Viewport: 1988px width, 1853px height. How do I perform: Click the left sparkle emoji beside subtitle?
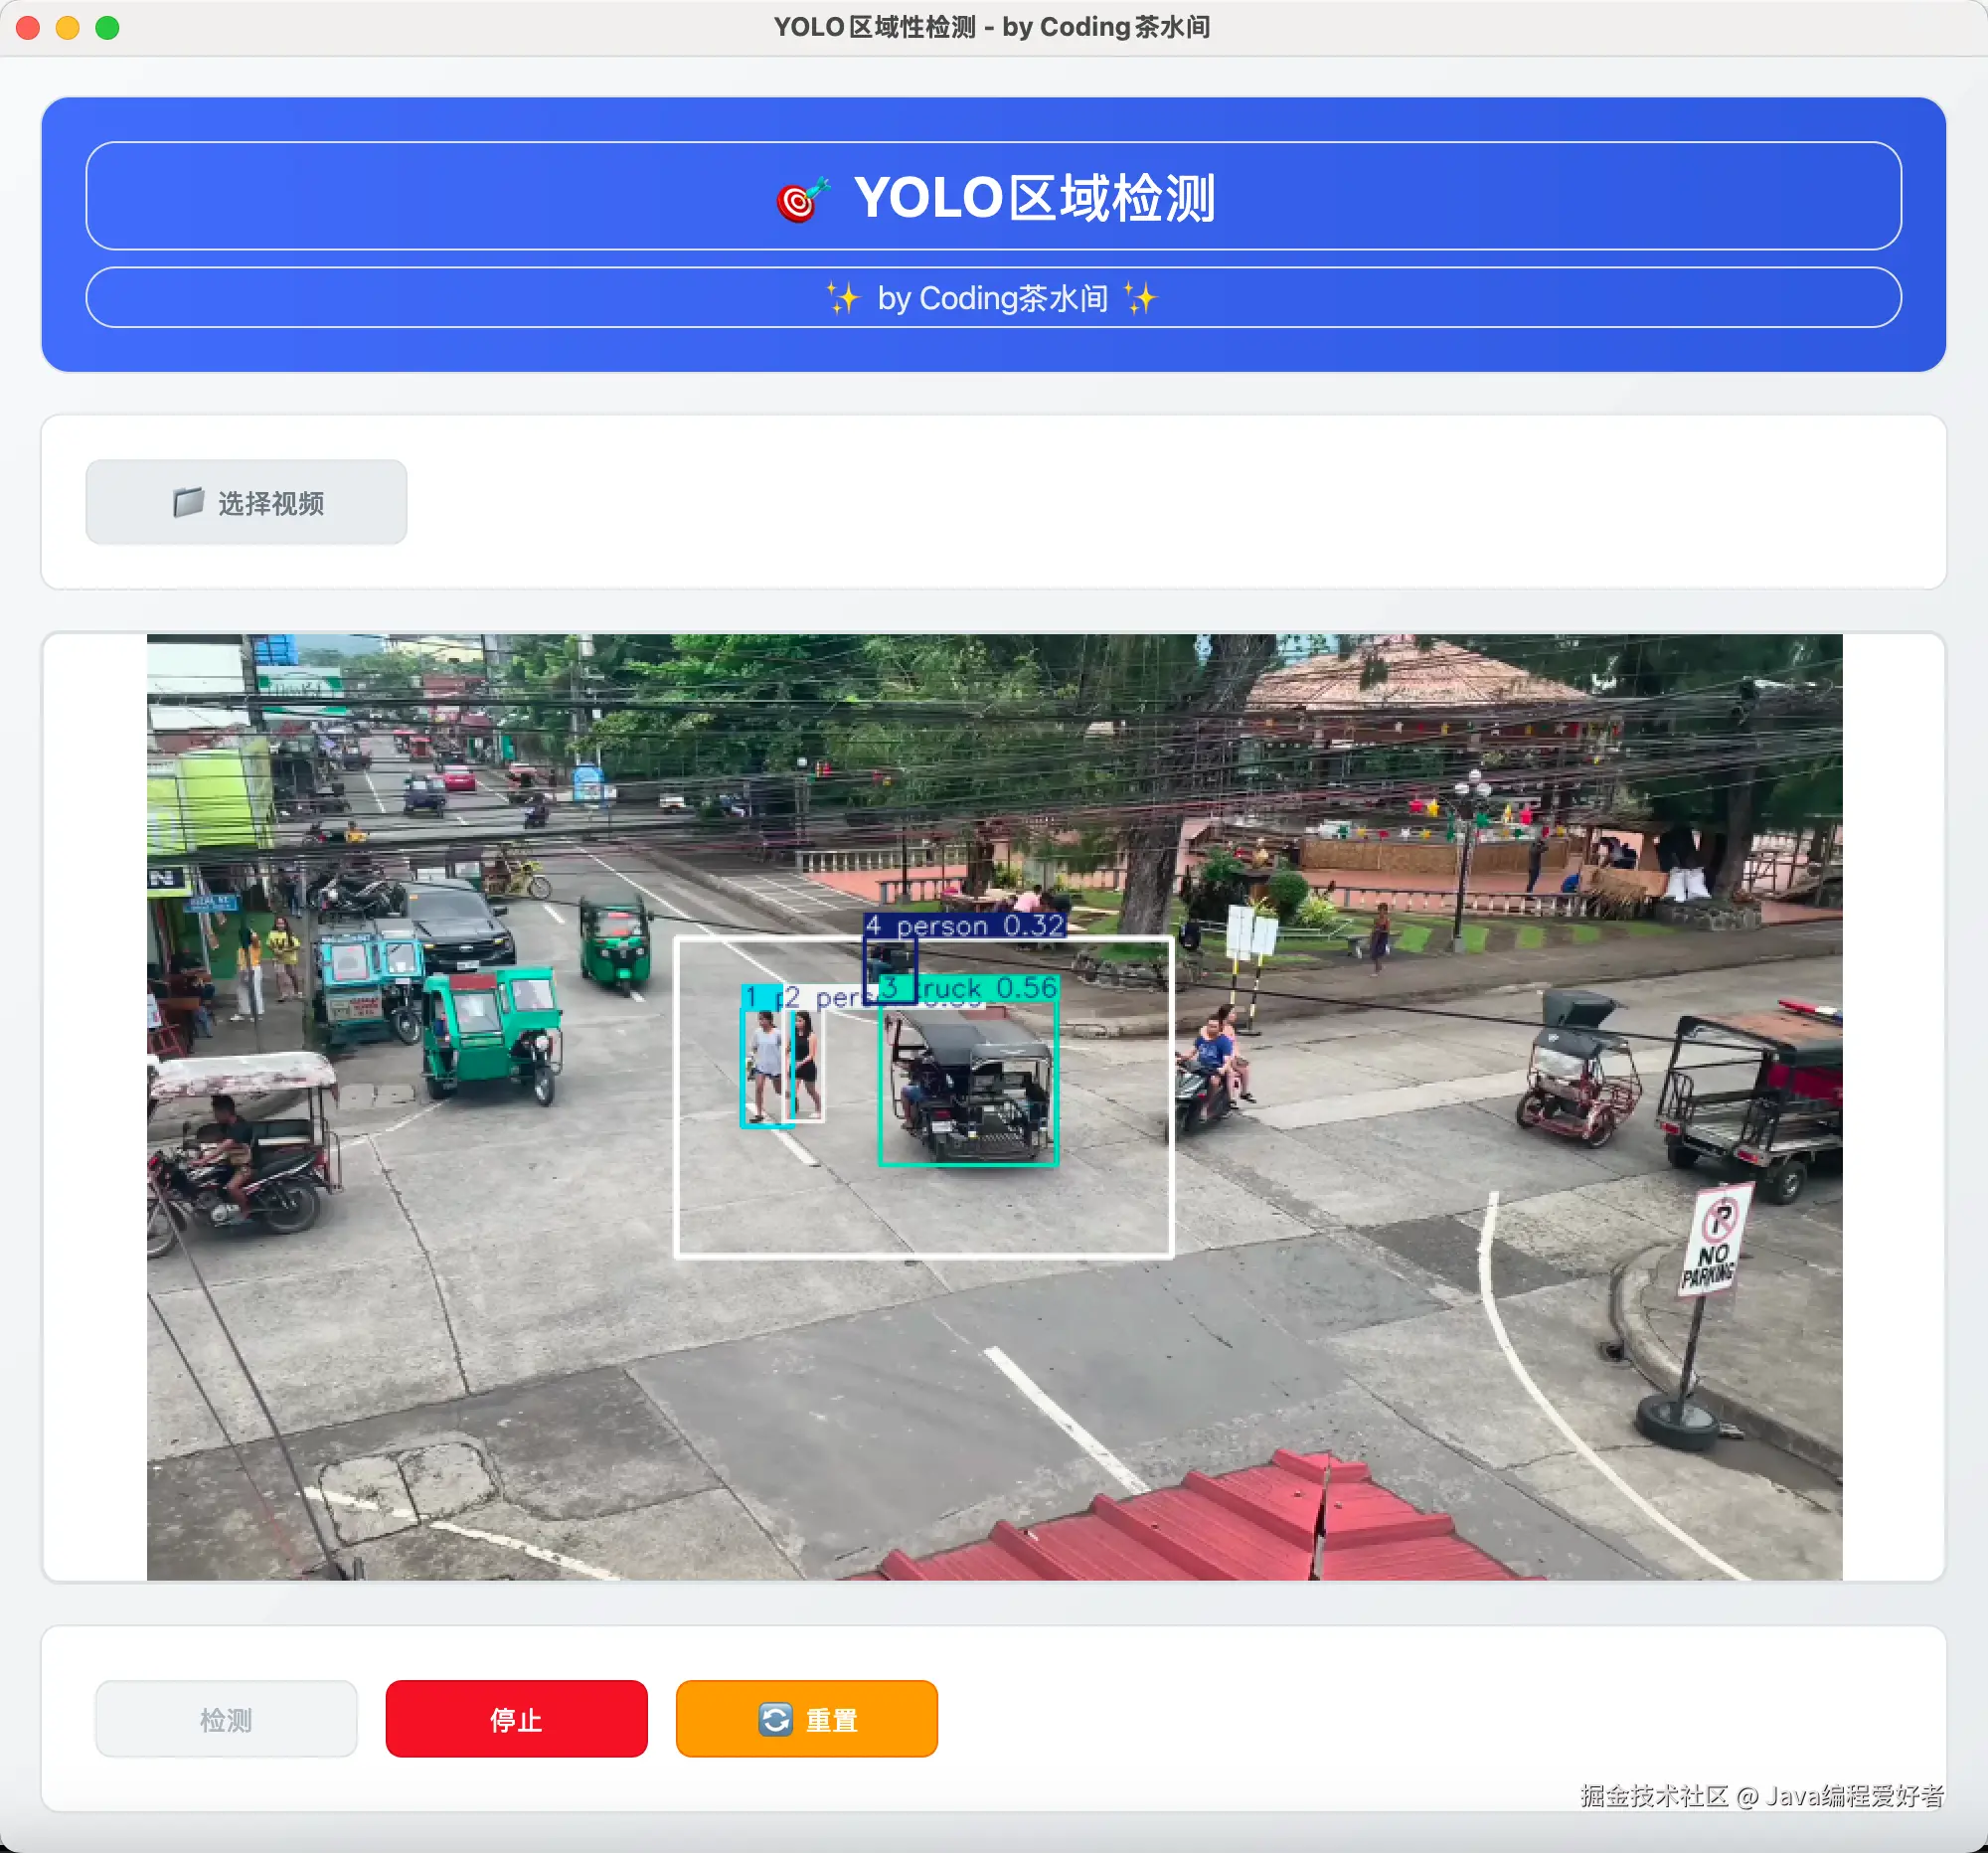[843, 298]
